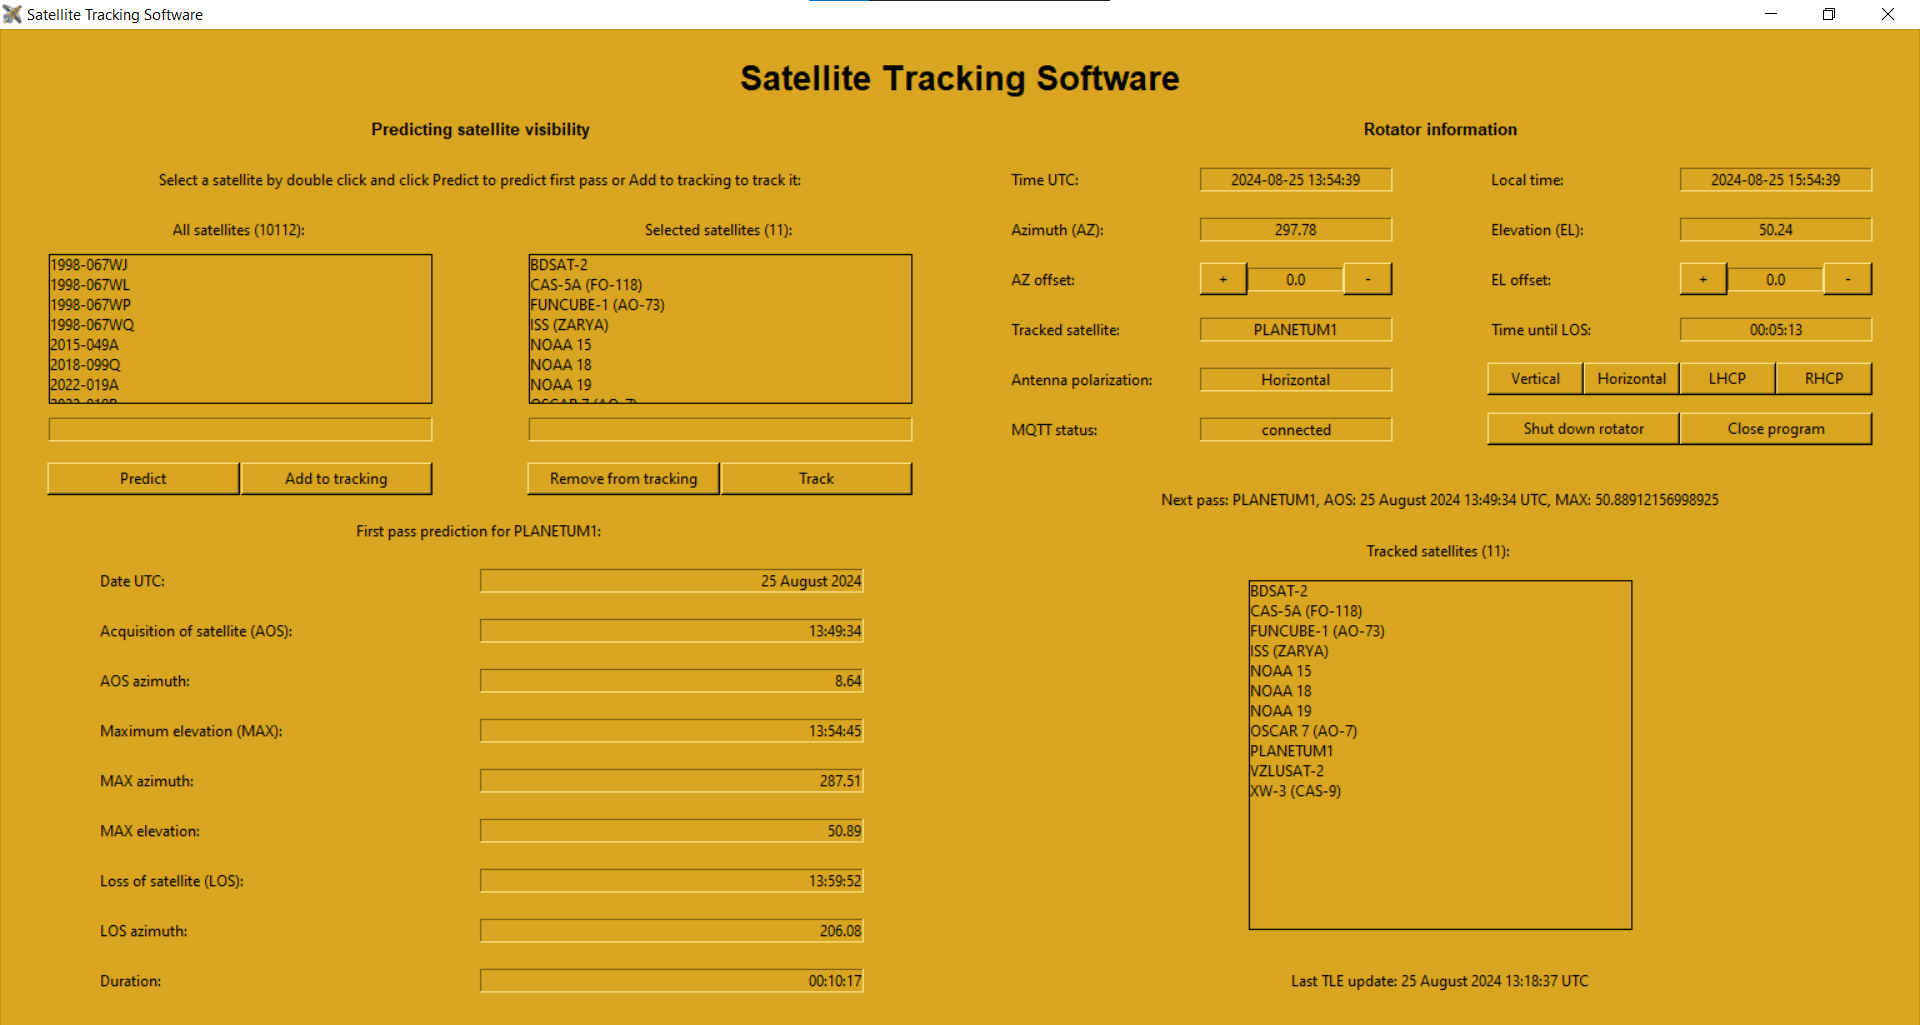Select ISS (ZARYA) in Tracked satellites list
1920x1025 pixels.
click(1440, 651)
